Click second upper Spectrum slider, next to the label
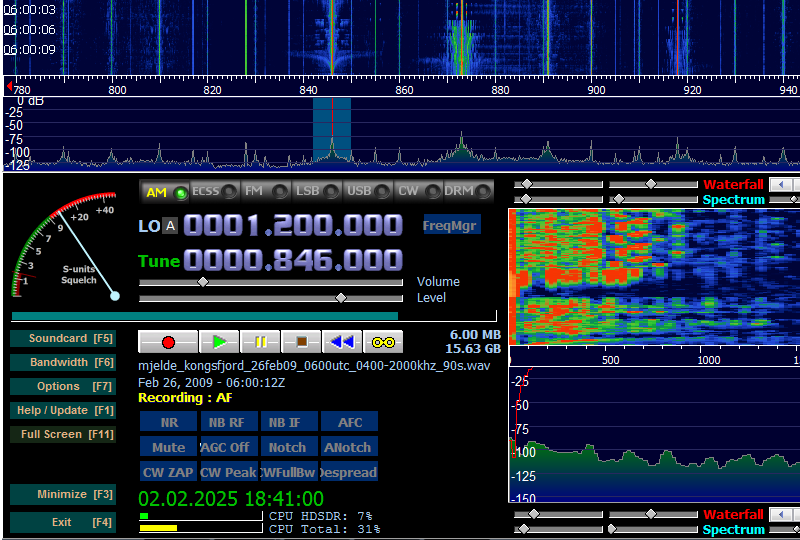 (619, 199)
